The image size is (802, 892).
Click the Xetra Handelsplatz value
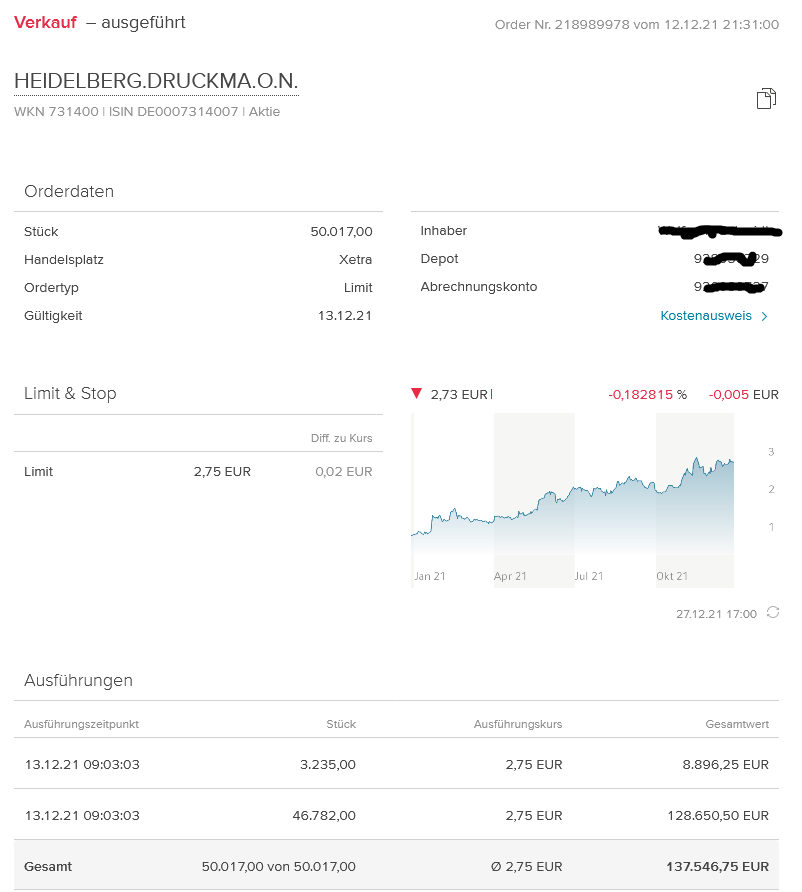pyautogui.click(x=358, y=259)
